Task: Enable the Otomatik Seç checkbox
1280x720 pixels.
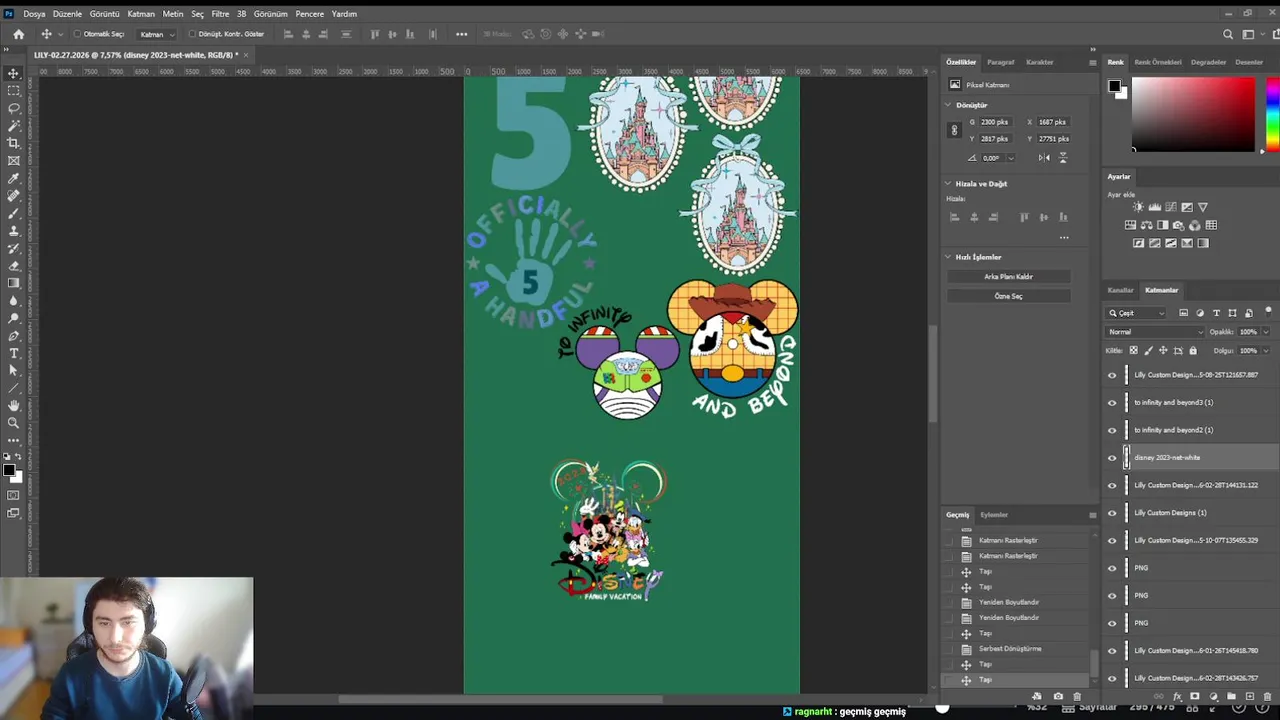Action: [x=77, y=34]
